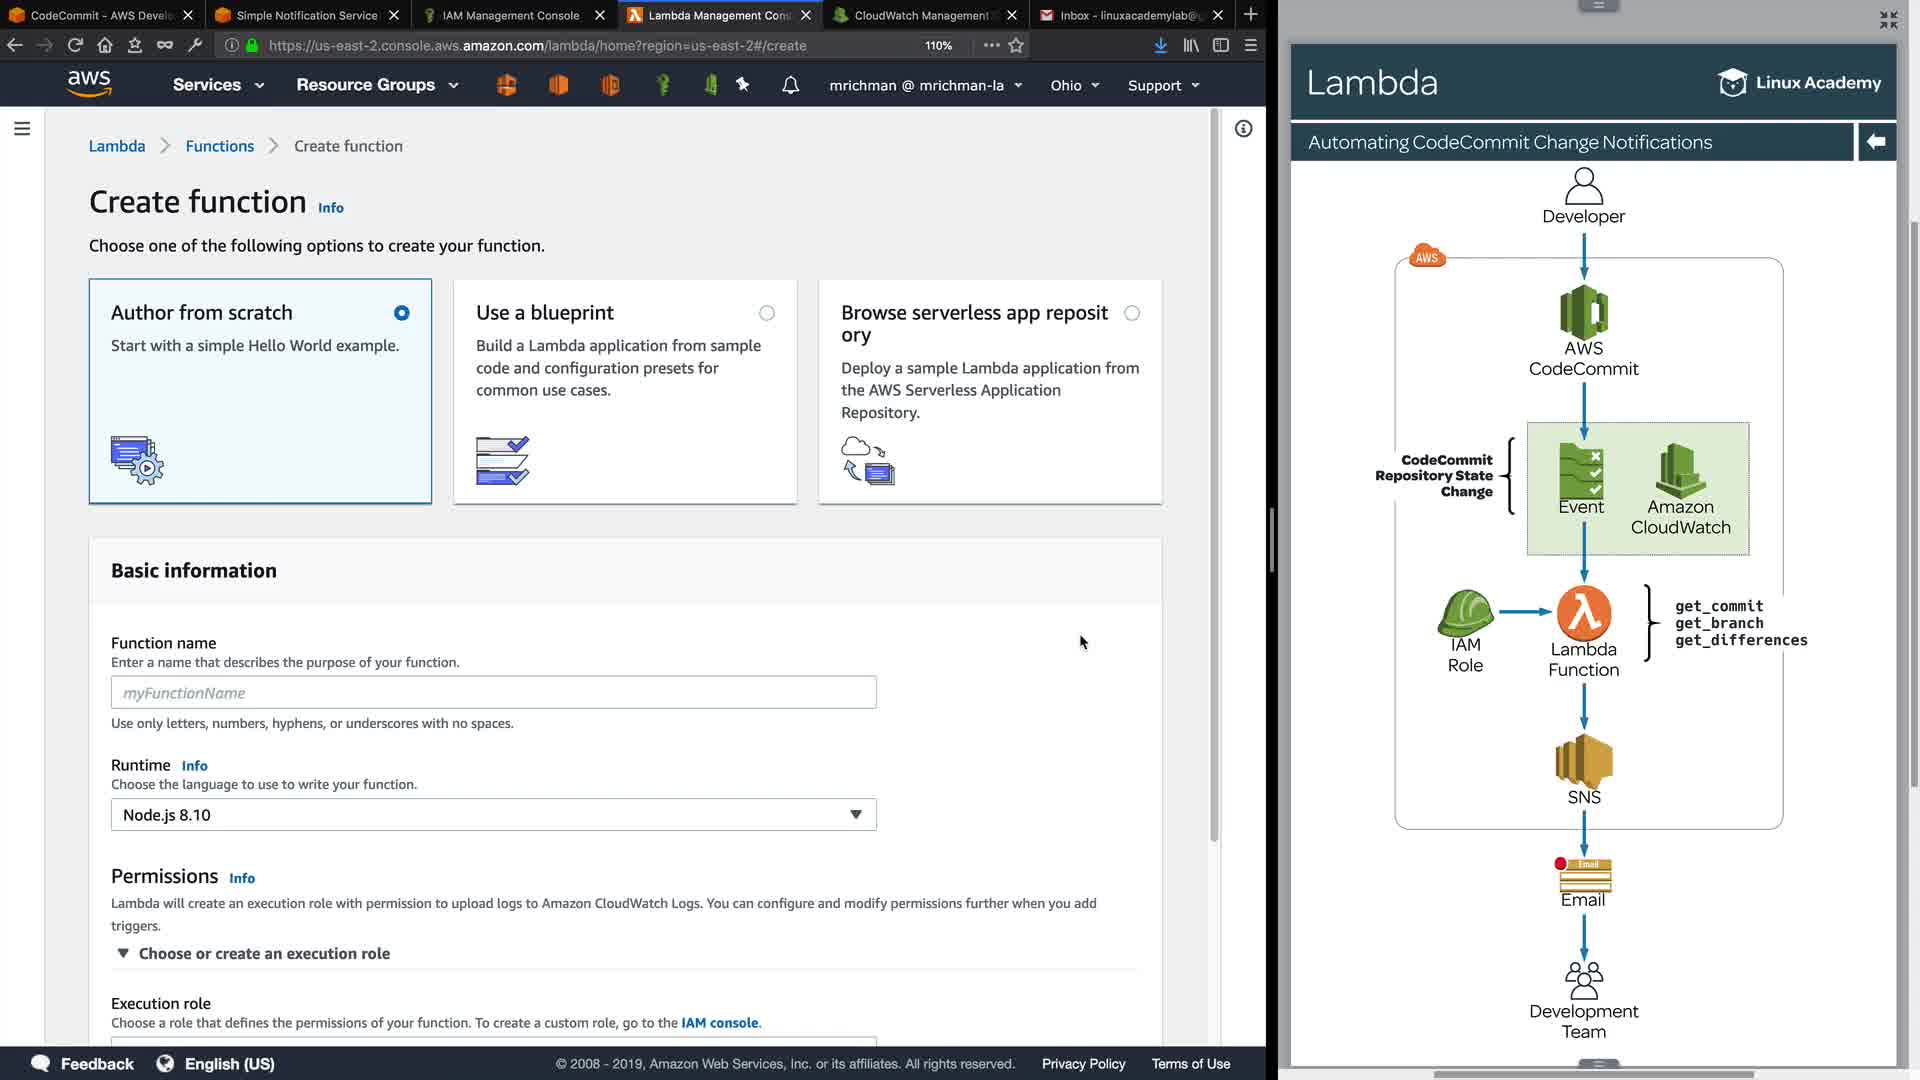Open the Runtime Node.js 8.10 dropdown

click(493, 815)
